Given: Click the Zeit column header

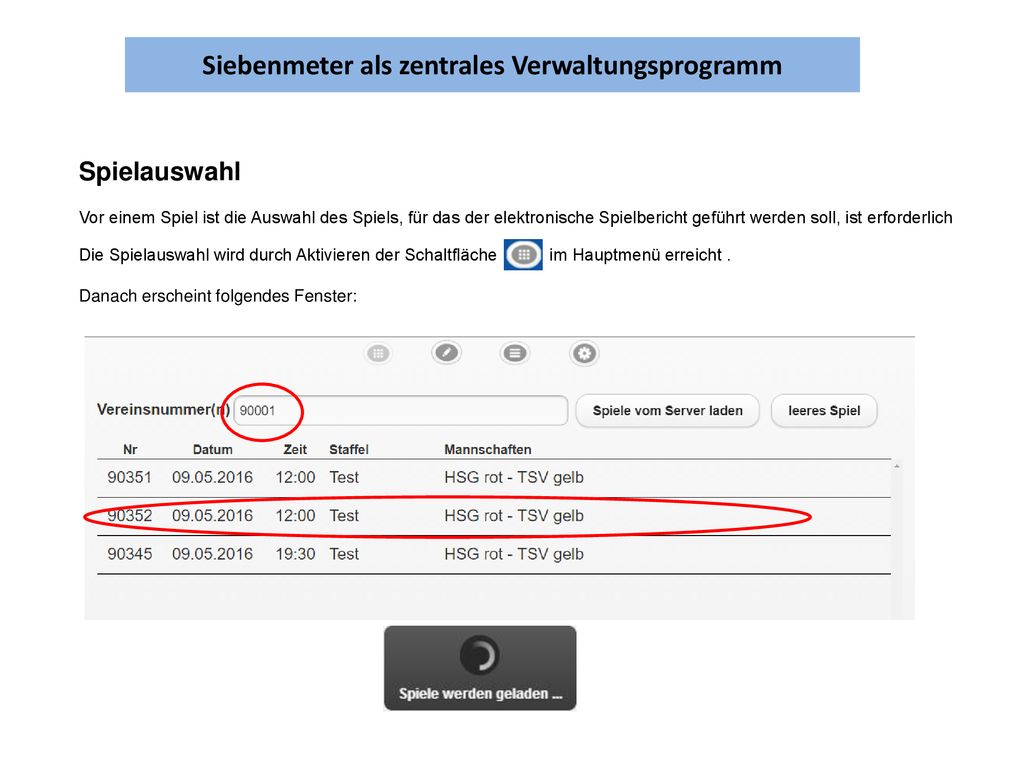Looking at the screenshot, I should tap(295, 449).
